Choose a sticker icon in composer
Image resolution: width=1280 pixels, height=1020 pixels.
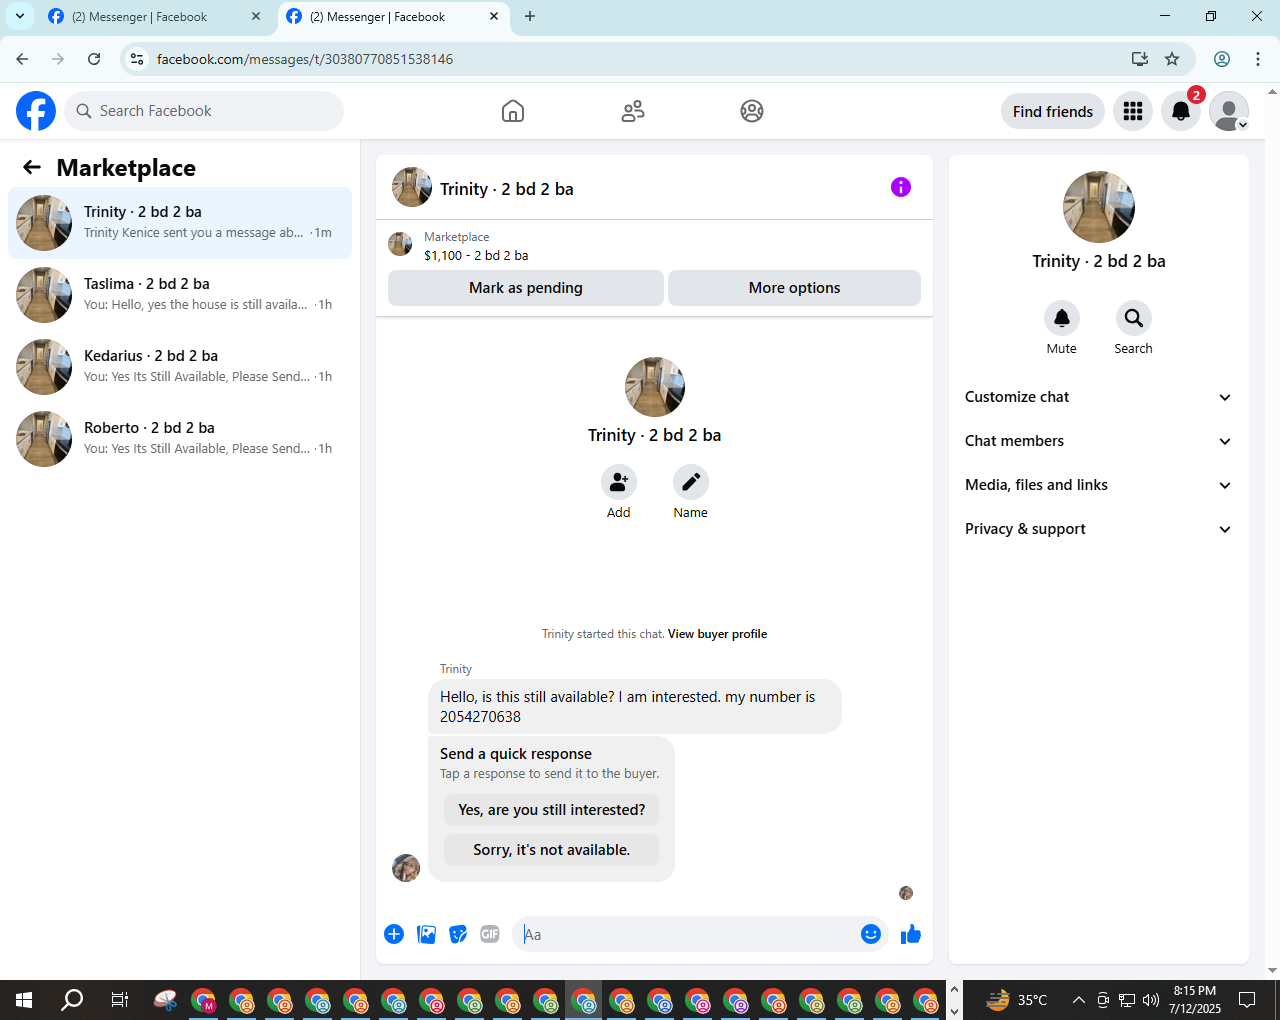(x=458, y=934)
